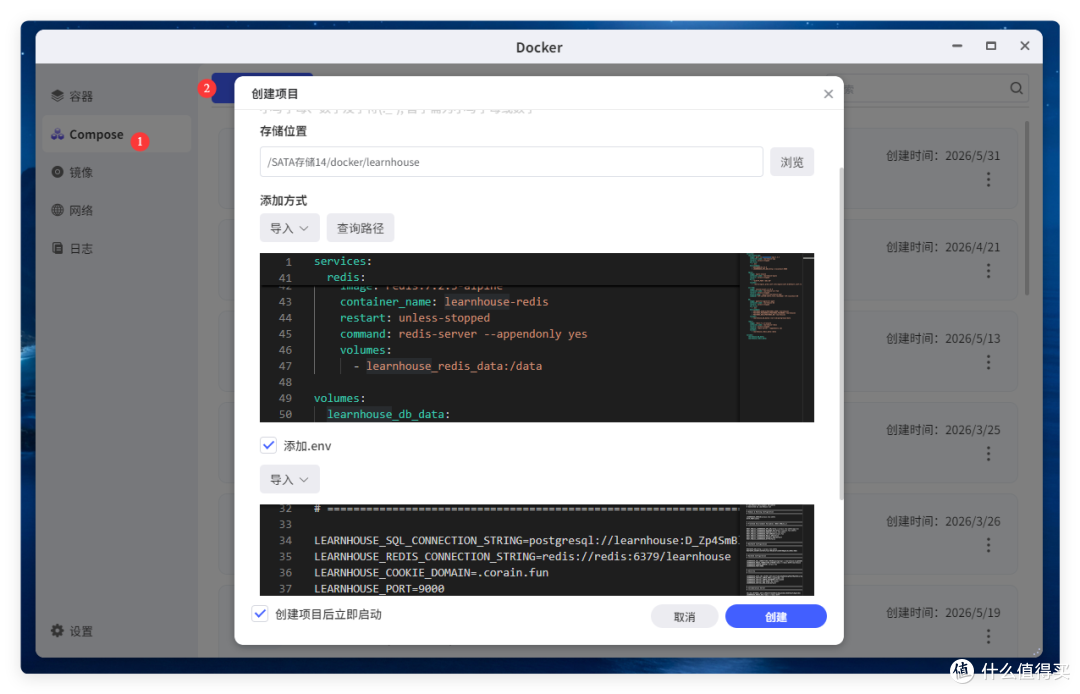Click the sticky redis: header line

(346, 277)
